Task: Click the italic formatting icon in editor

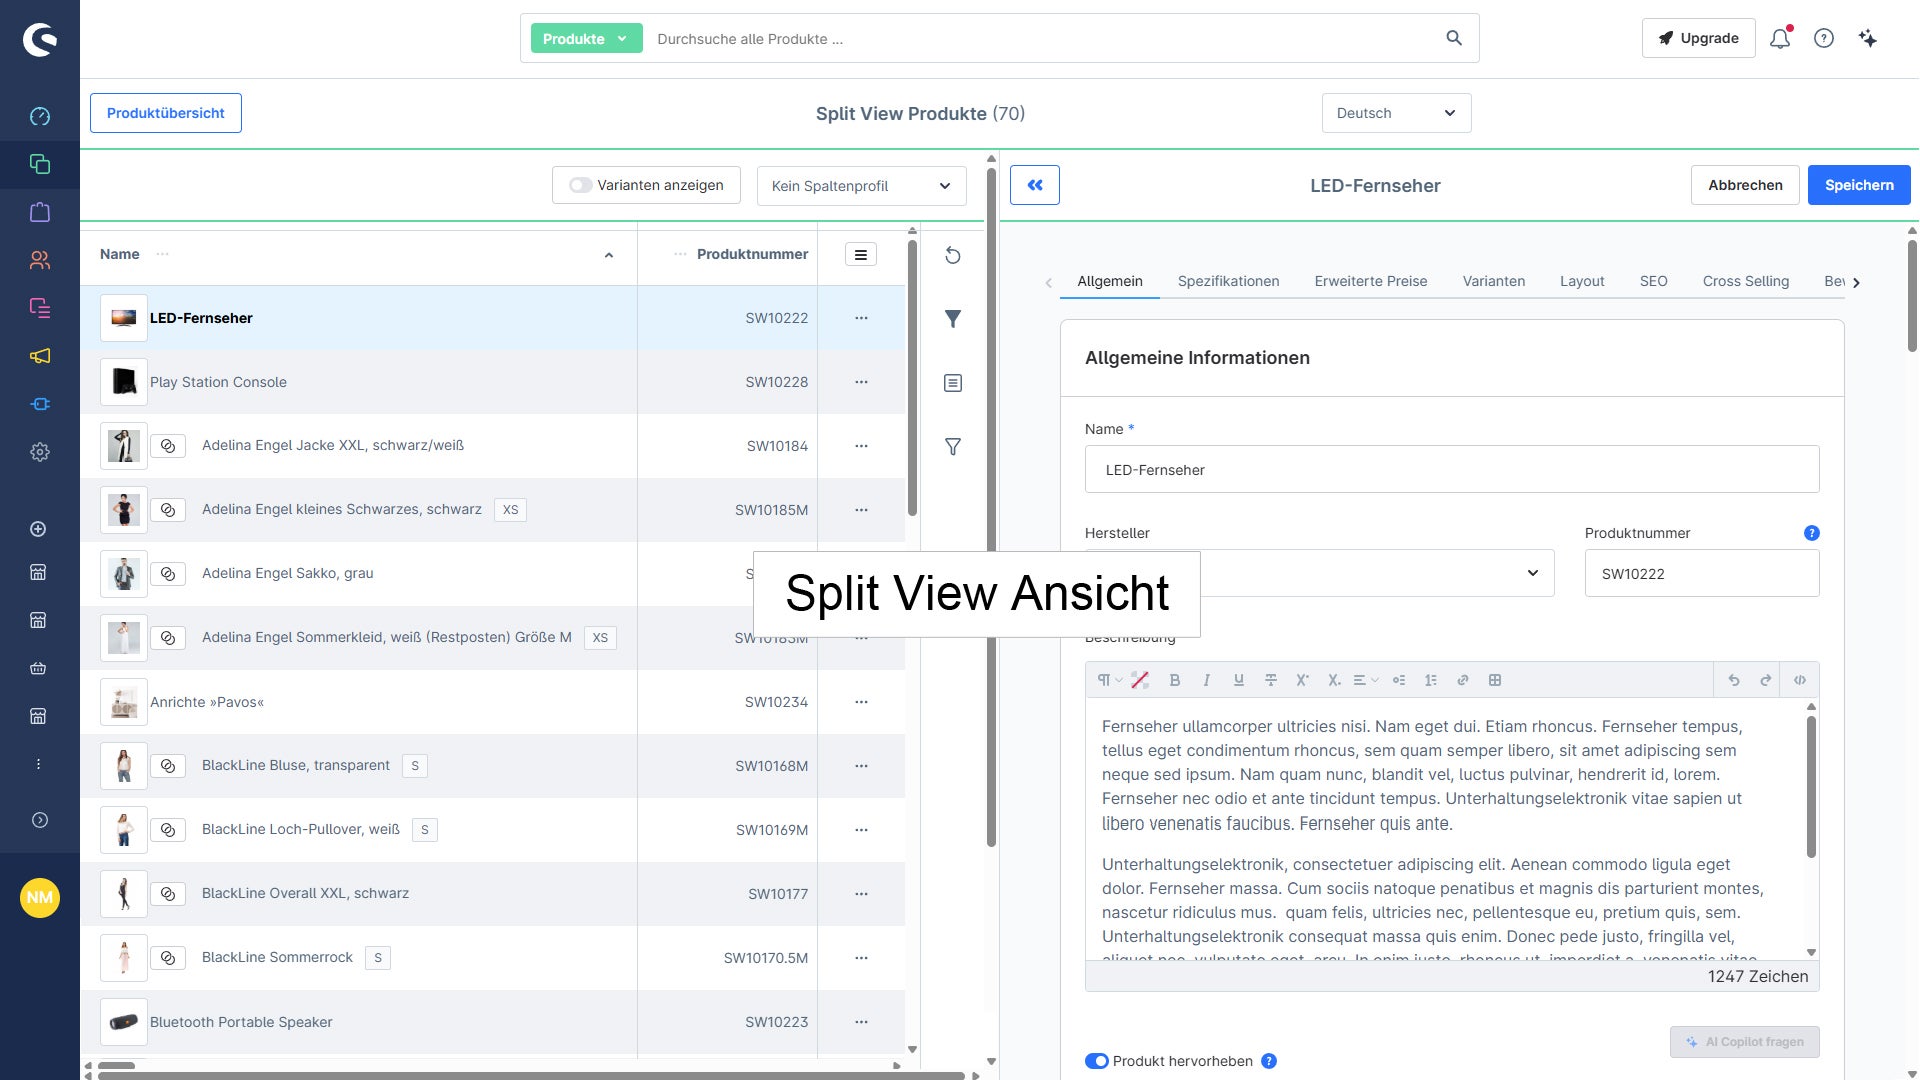Action: 1207,680
